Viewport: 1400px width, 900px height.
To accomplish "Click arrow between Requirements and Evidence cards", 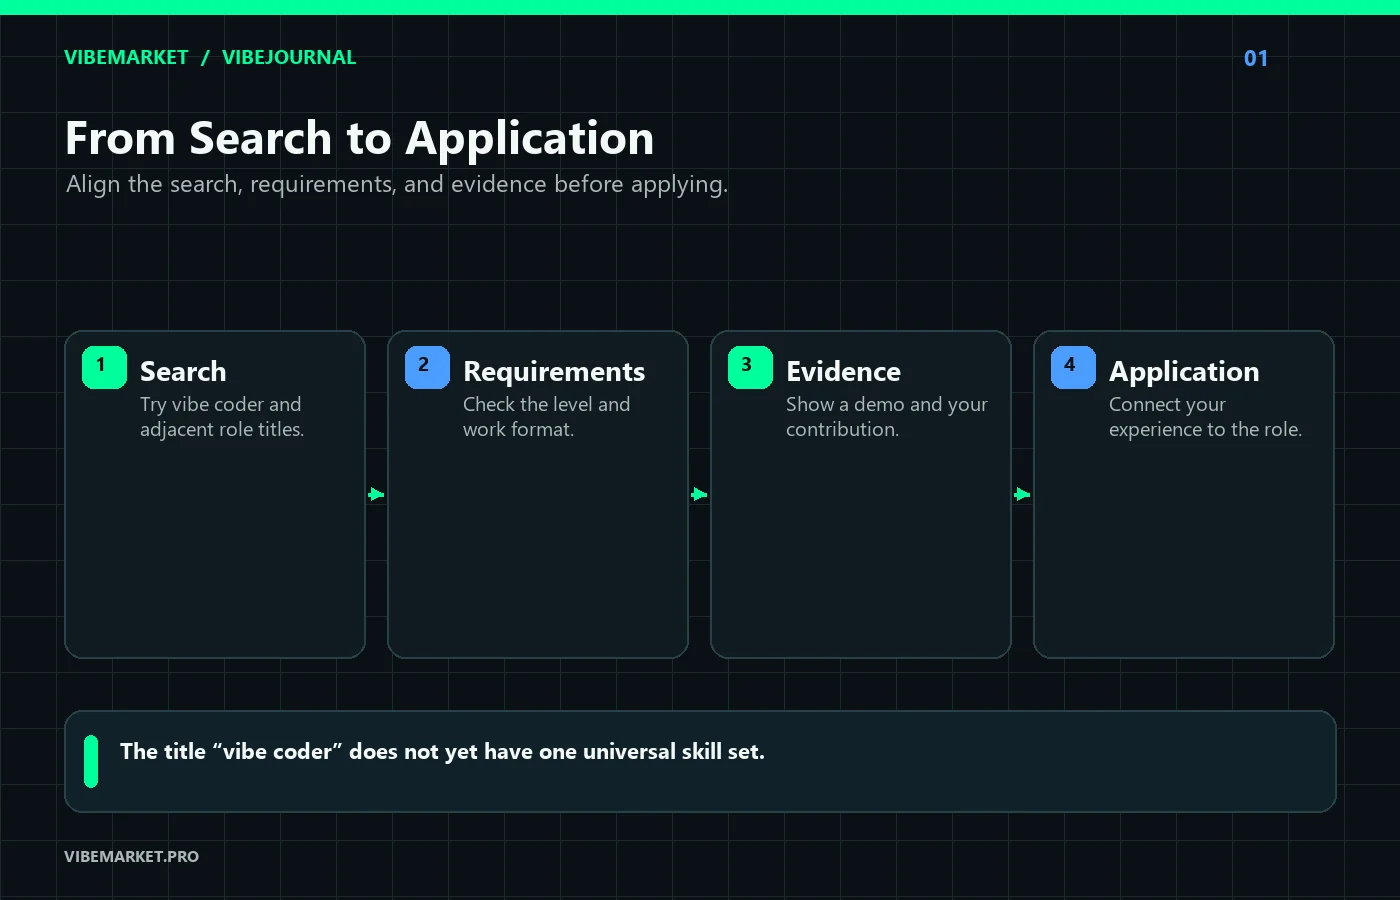I will pyautogui.click(x=699, y=494).
